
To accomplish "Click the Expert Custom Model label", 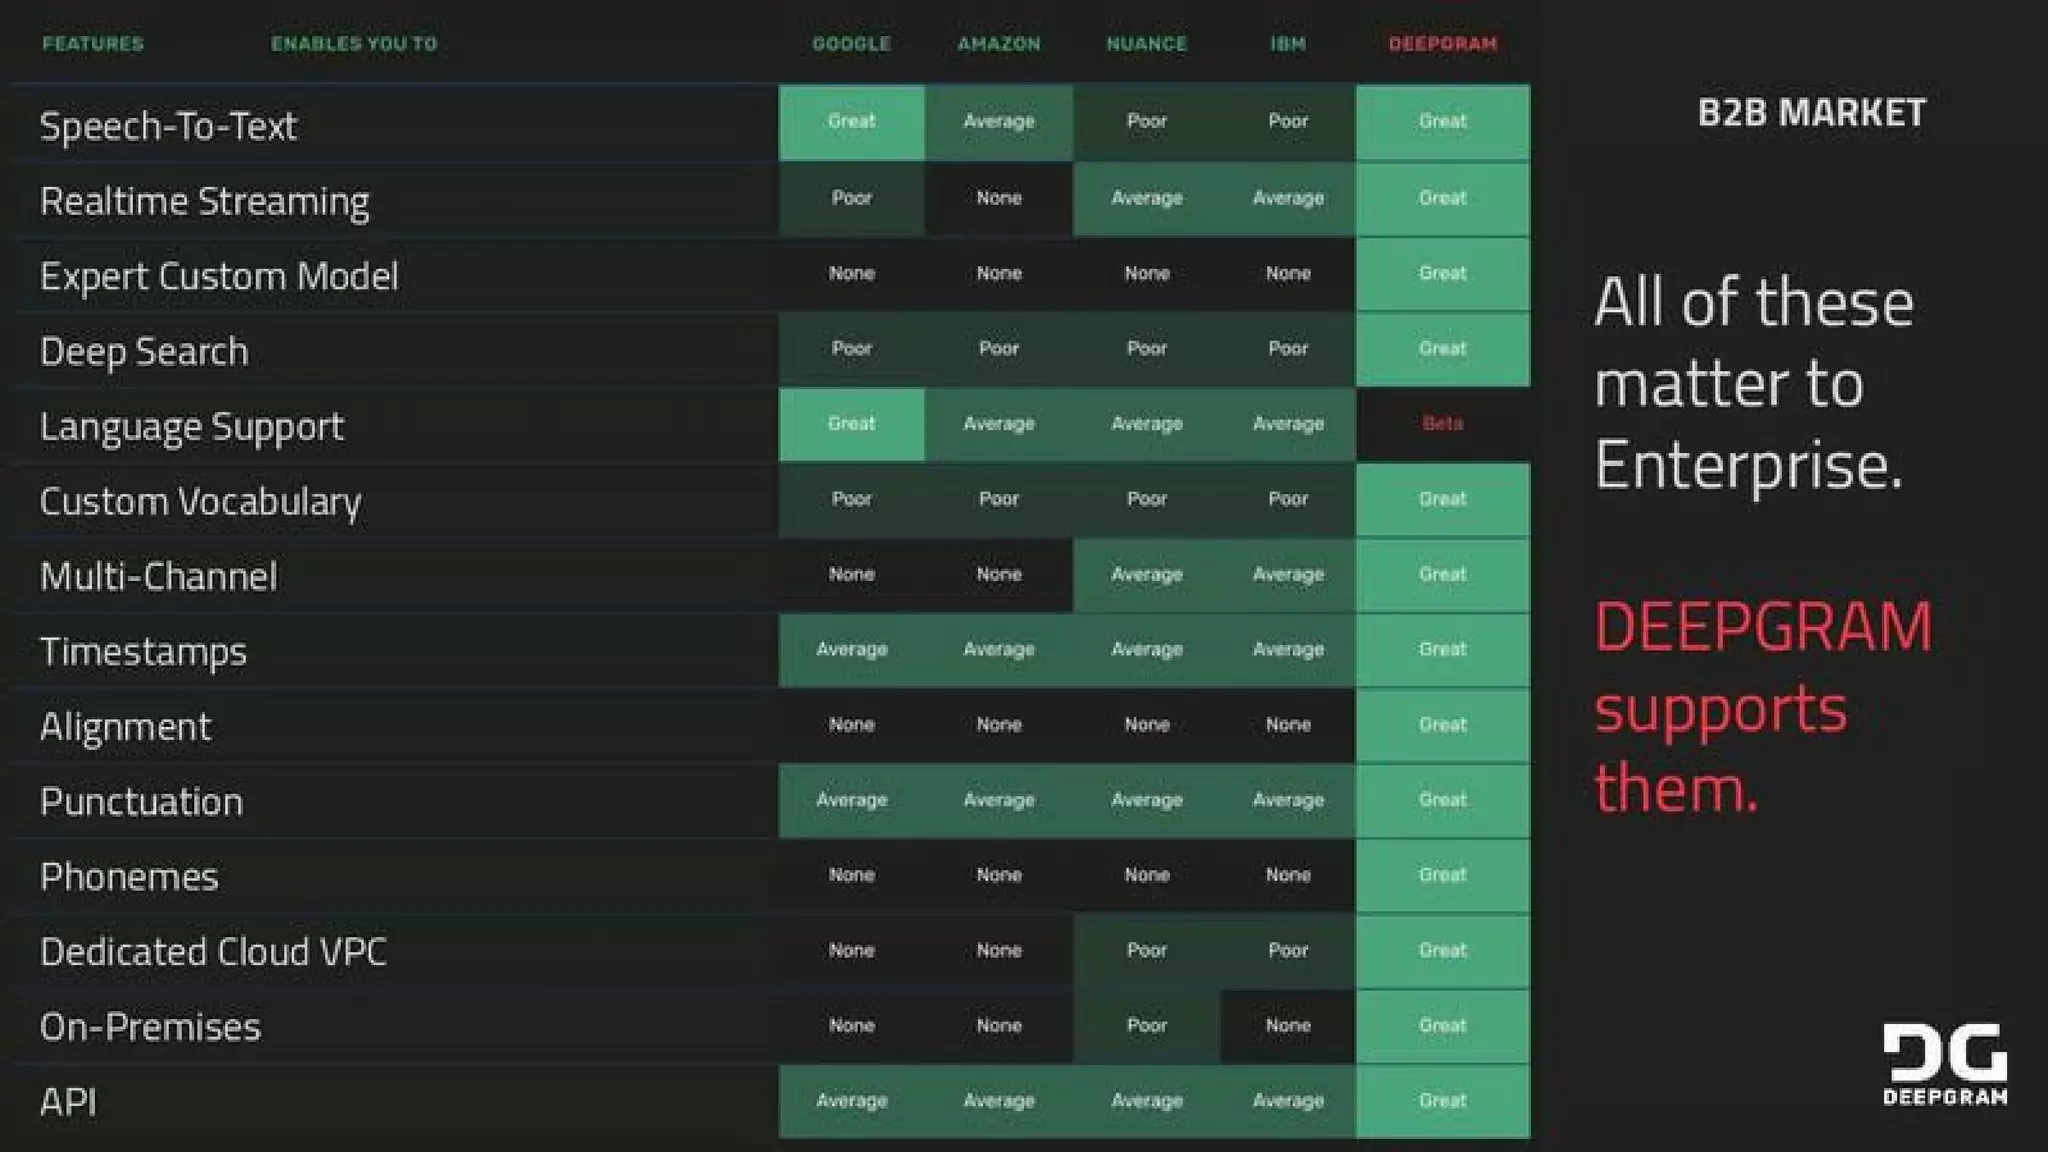I will click(219, 276).
